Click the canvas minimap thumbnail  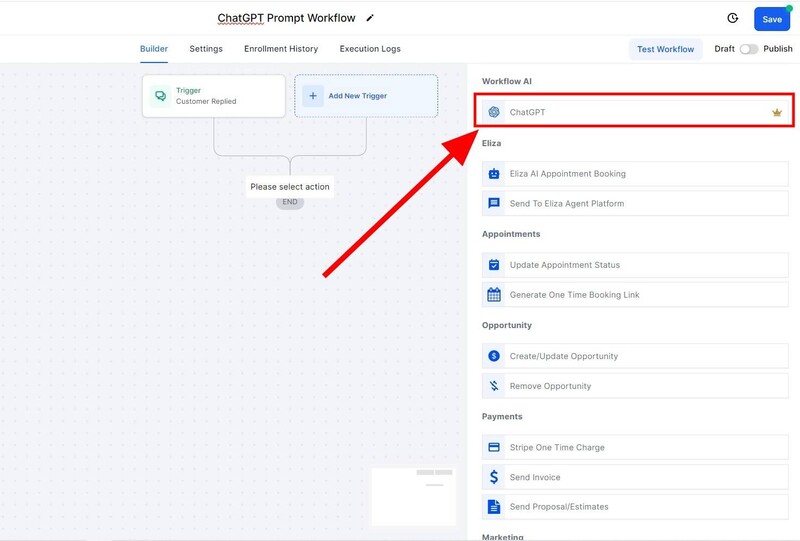click(413, 496)
